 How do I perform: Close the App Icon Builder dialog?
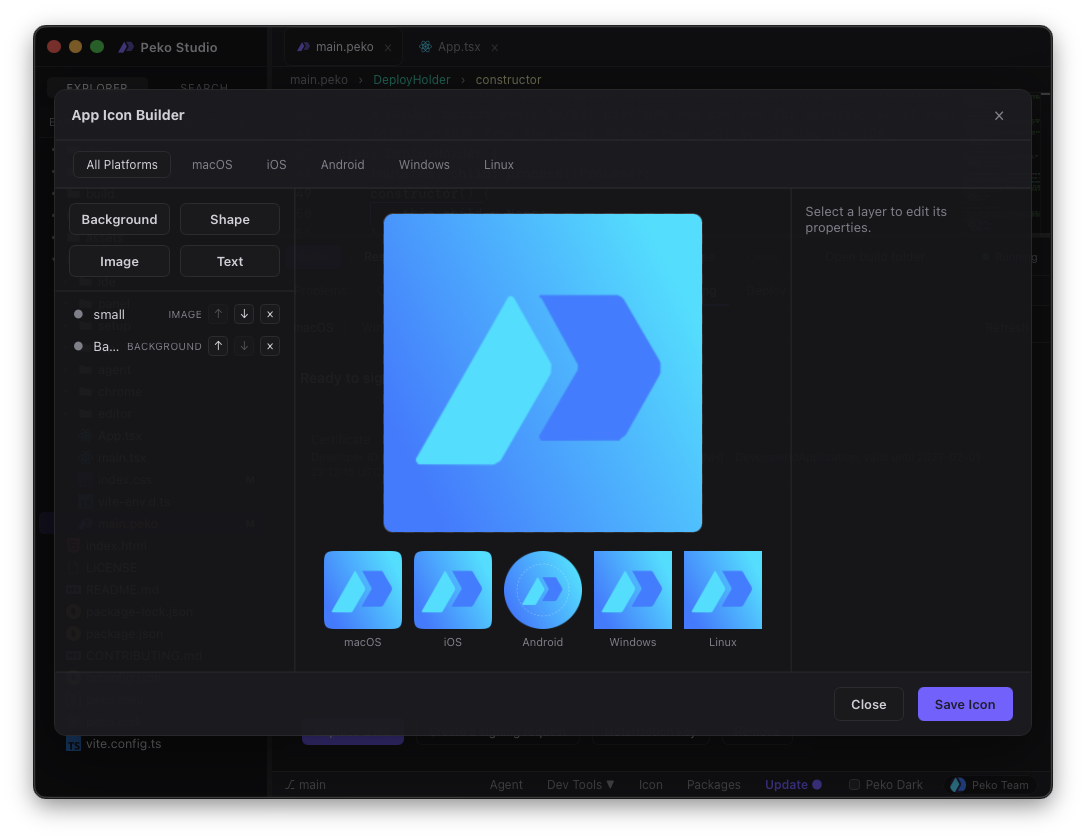point(999,116)
